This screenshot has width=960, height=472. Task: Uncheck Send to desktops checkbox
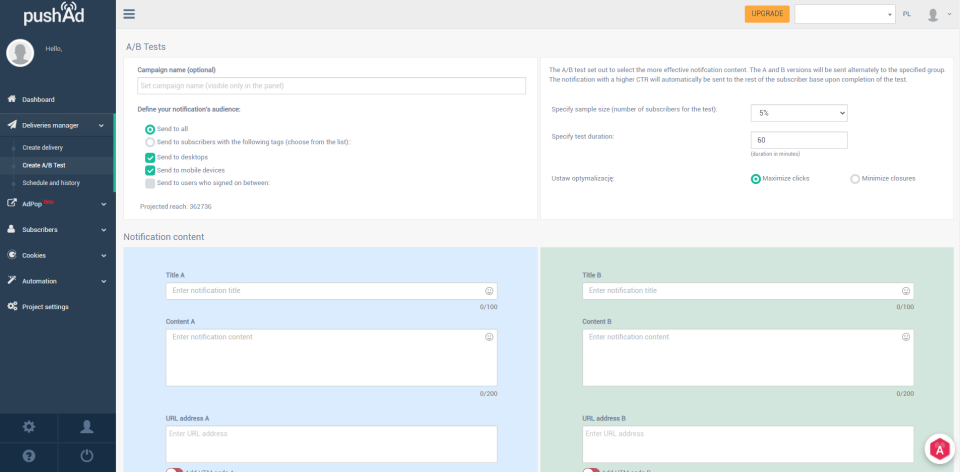click(150, 157)
